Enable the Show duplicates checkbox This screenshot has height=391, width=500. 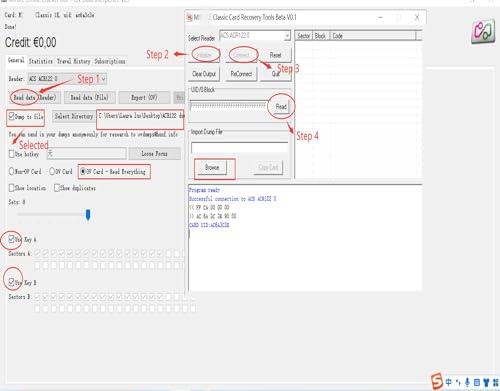(57, 188)
